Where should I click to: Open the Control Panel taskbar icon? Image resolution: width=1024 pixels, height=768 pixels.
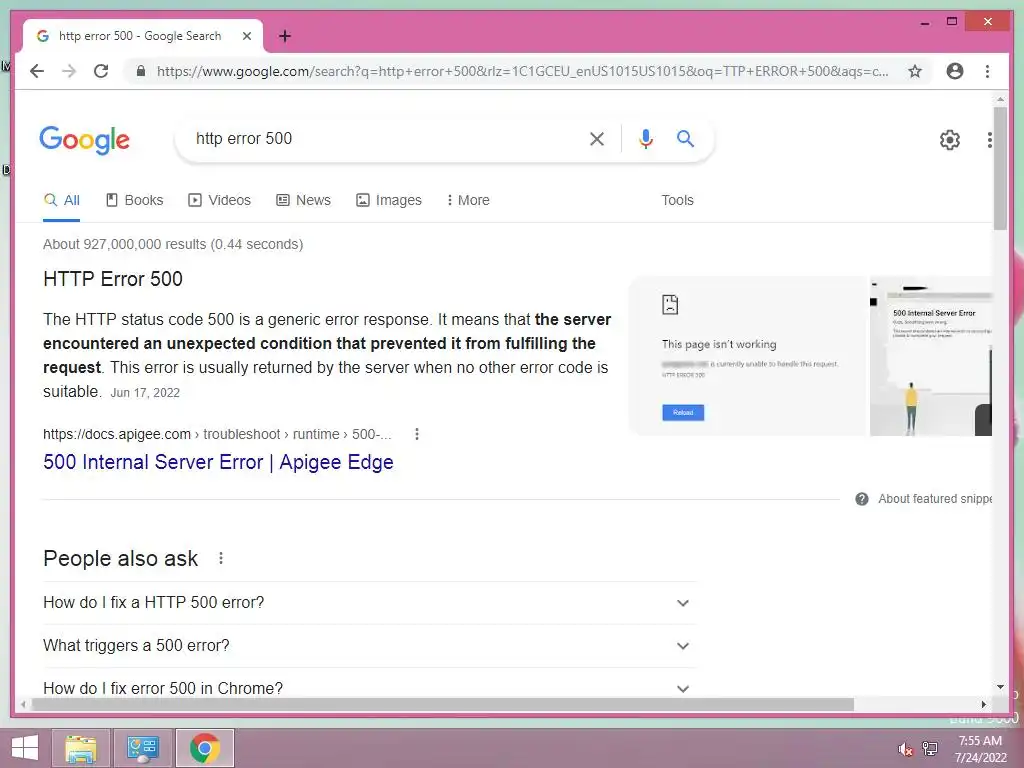tap(143, 748)
